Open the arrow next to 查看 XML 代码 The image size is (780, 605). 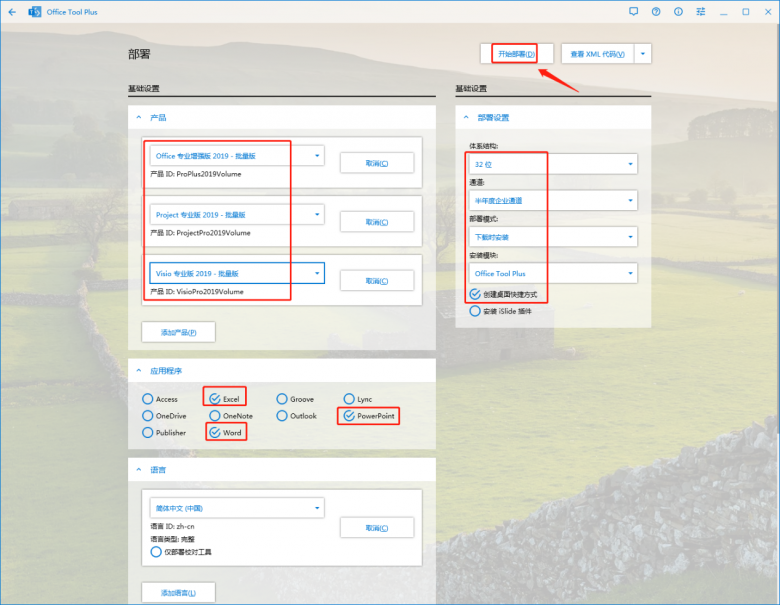coord(643,54)
